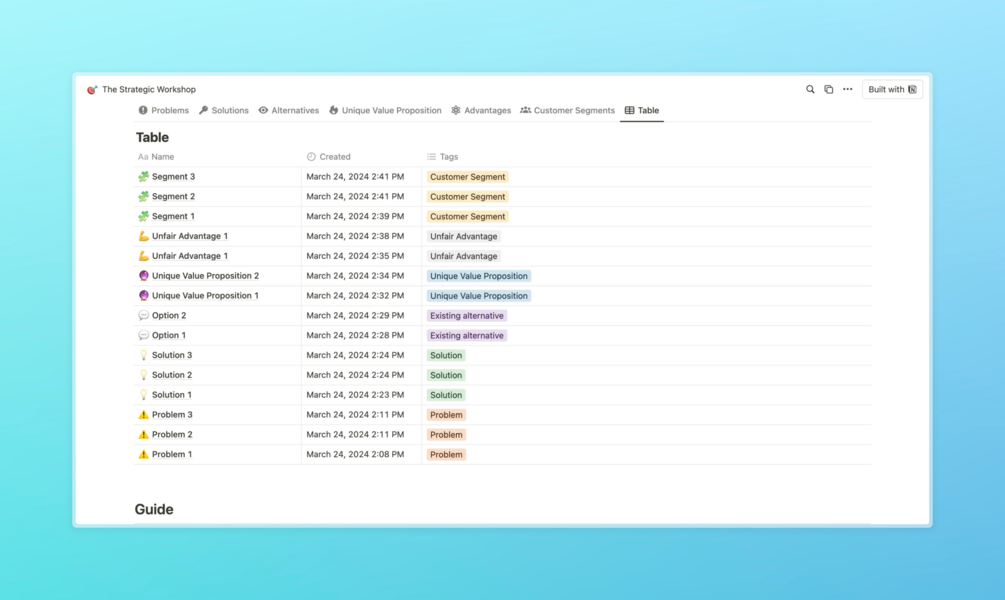Open the Problem 3 entry
1005x600 pixels.
(172, 415)
